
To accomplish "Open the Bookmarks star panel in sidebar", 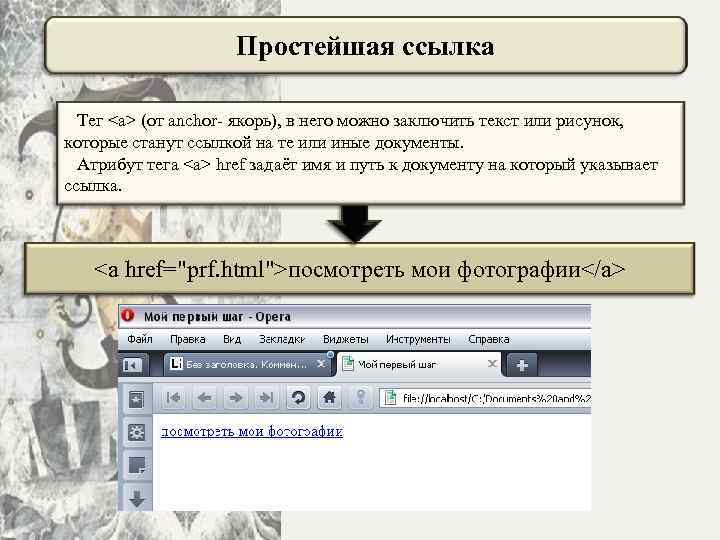I will [136, 399].
